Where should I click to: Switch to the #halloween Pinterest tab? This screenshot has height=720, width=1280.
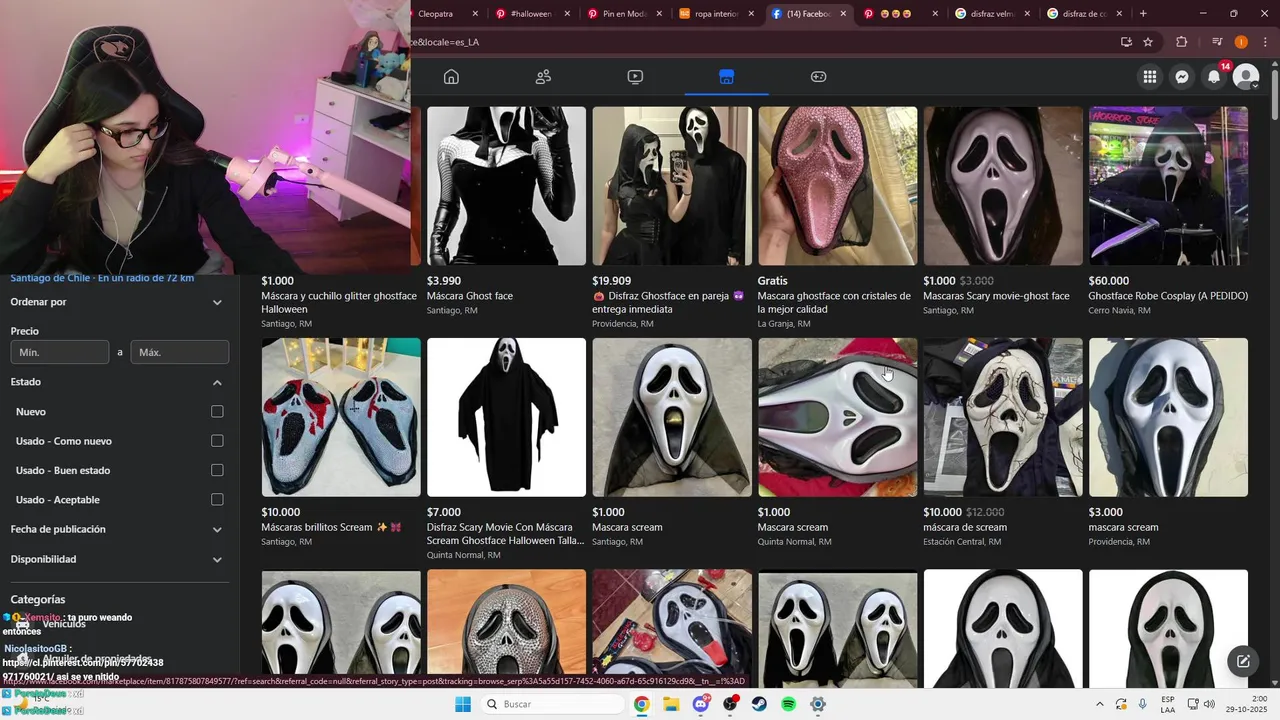(x=535, y=14)
